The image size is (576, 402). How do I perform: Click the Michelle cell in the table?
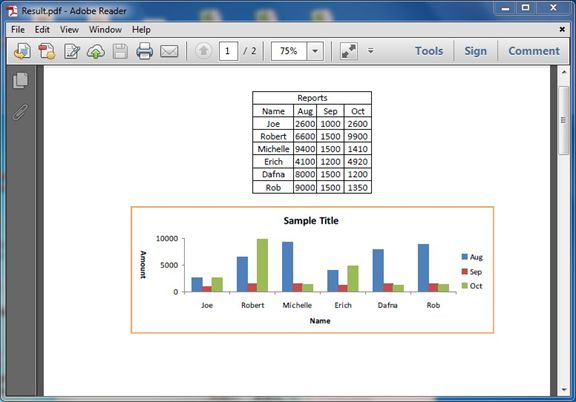pos(273,149)
